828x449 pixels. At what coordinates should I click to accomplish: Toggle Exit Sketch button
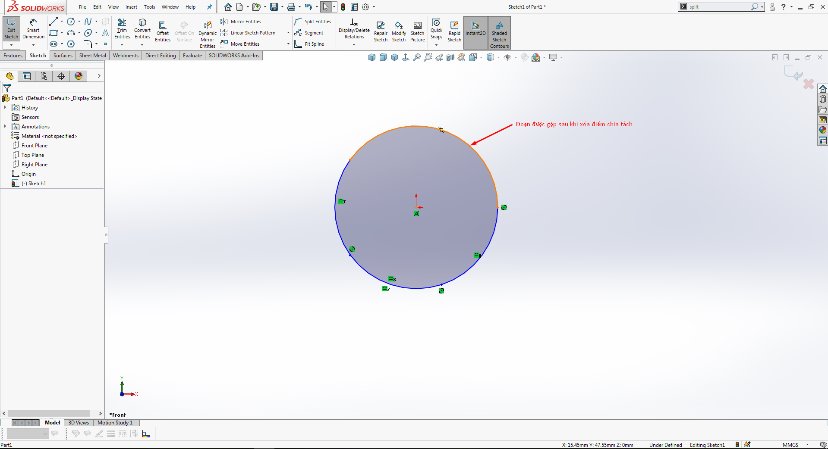pyautogui.click(x=12, y=29)
